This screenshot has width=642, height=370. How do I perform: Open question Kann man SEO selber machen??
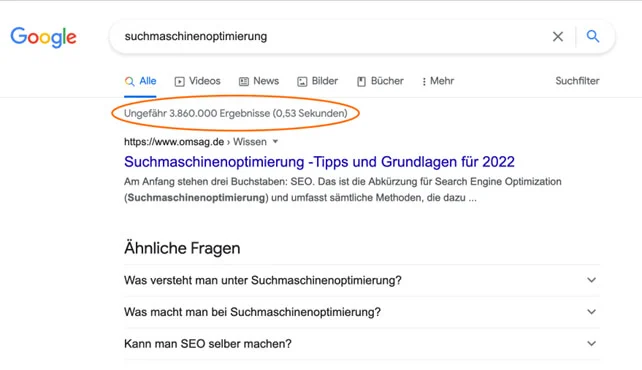point(362,343)
